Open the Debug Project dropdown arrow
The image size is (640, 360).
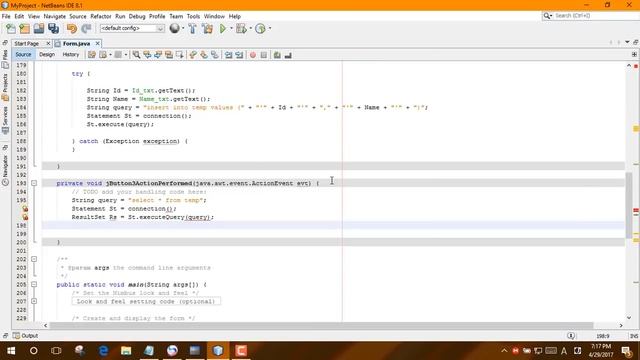click(x=250, y=28)
